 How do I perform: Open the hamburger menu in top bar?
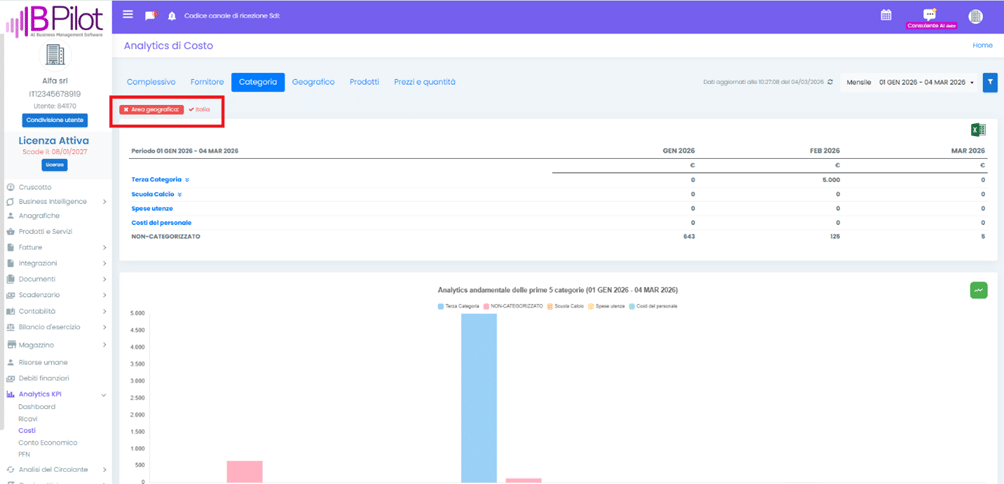[x=128, y=15]
